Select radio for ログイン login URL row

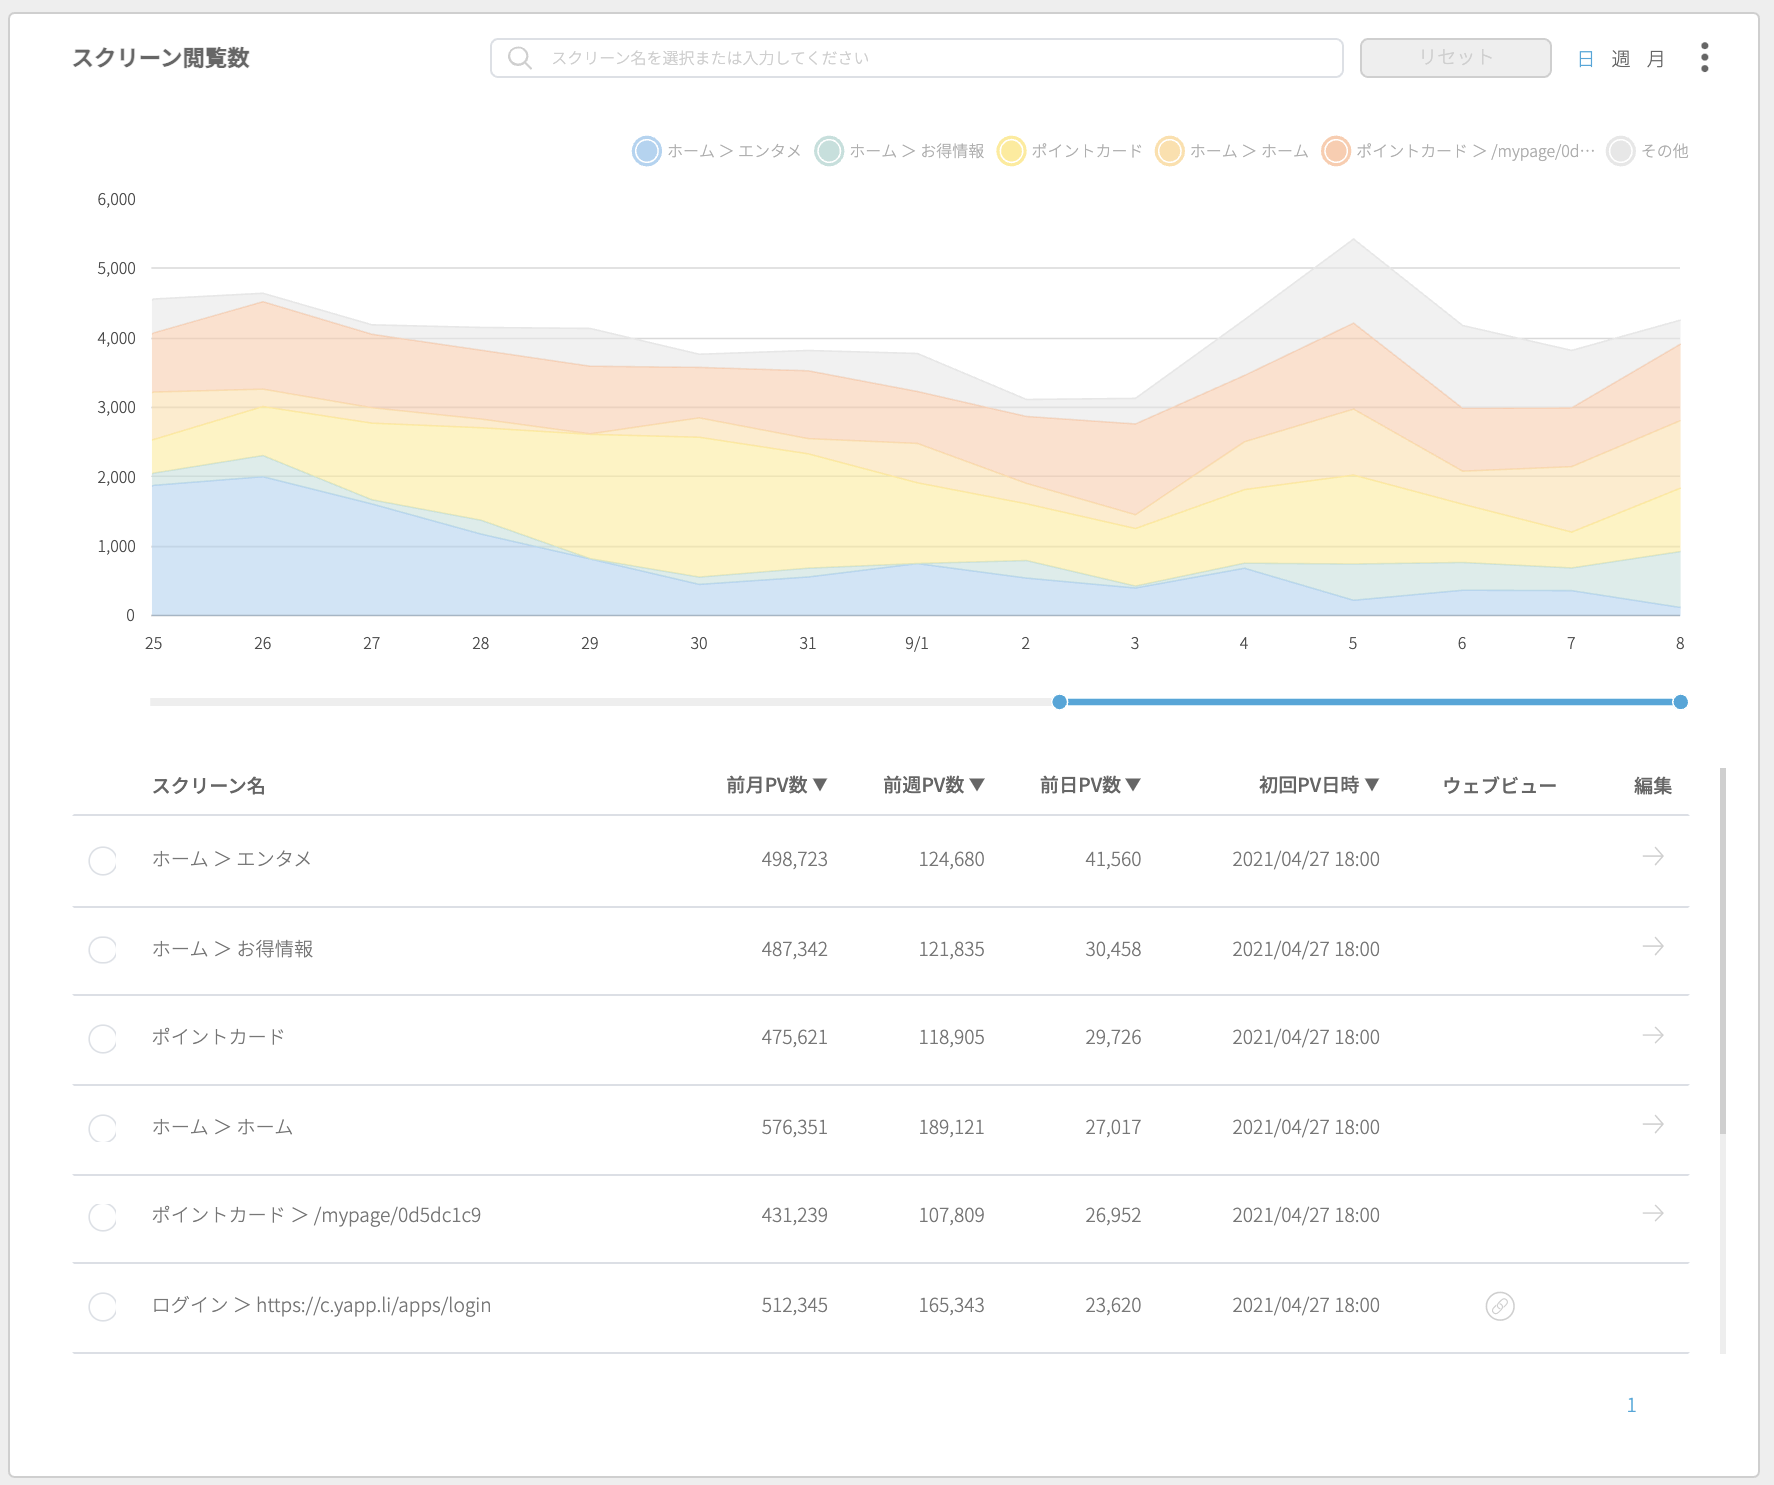(x=103, y=1306)
